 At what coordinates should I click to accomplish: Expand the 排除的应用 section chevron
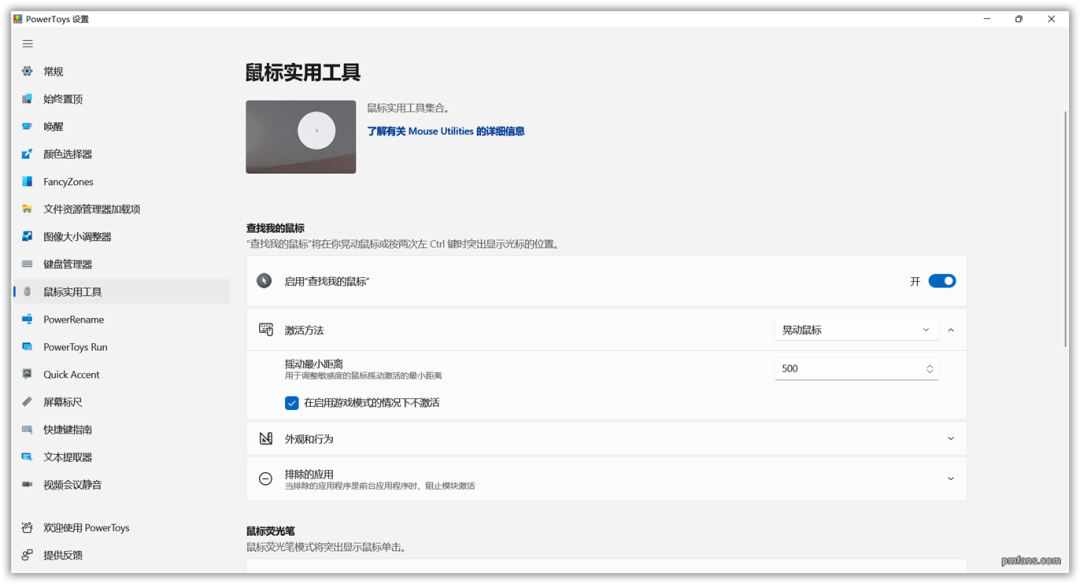(x=951, y=479)
